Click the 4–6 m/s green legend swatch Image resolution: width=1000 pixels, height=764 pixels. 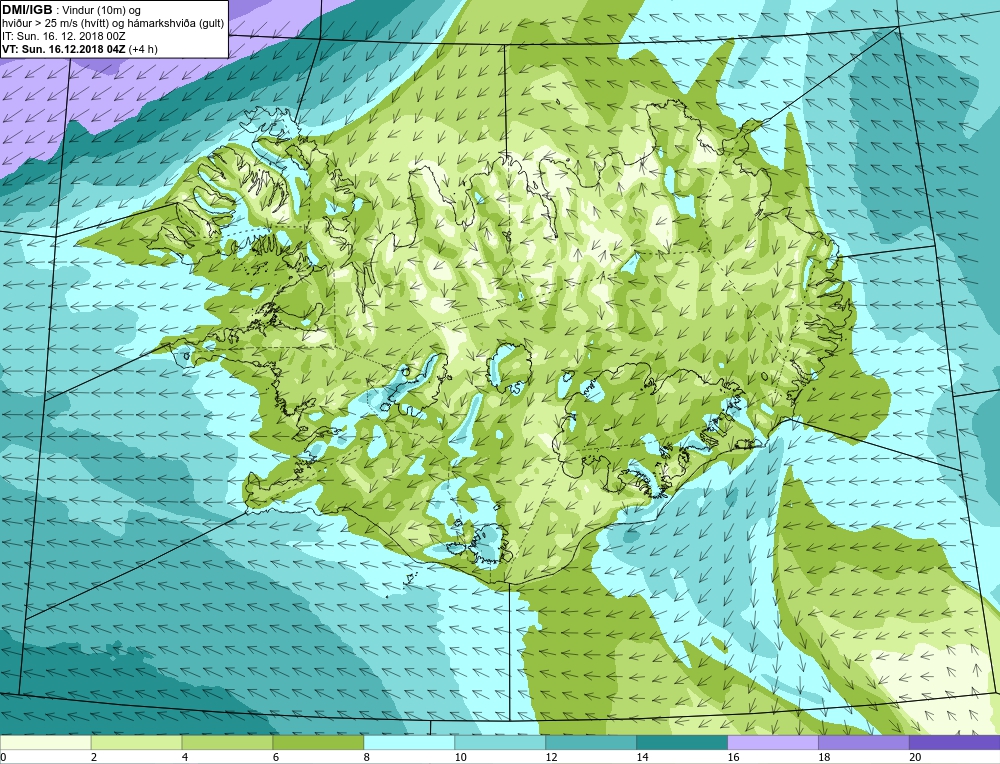tap(227, 743)
